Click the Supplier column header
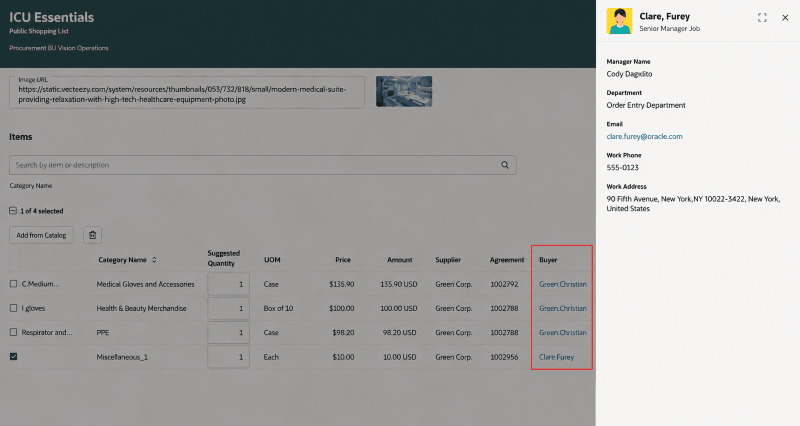The height and width of the screenshot is (426, 800). click(x=448, y=260)
